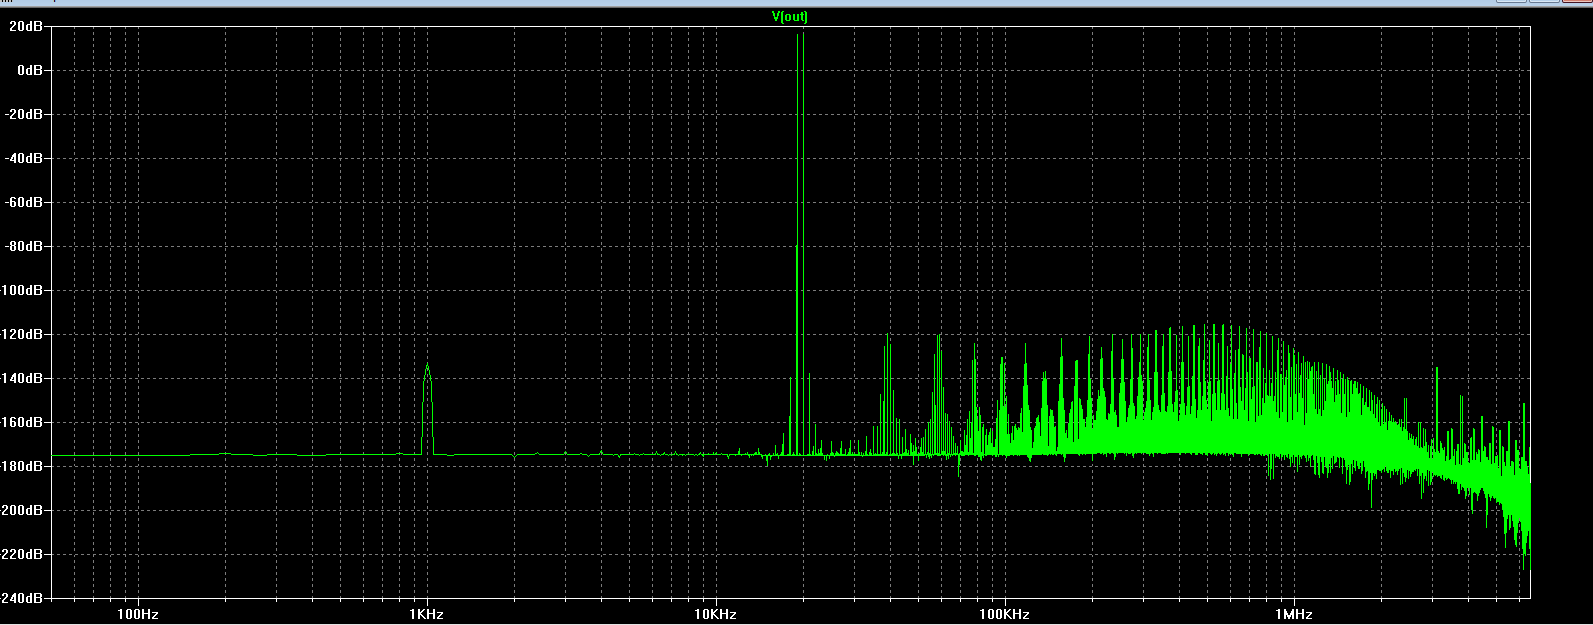This screenshot has width=1593, height=625.
Task: Click the 100Hz frequency axis label
Action: [138, 614]
